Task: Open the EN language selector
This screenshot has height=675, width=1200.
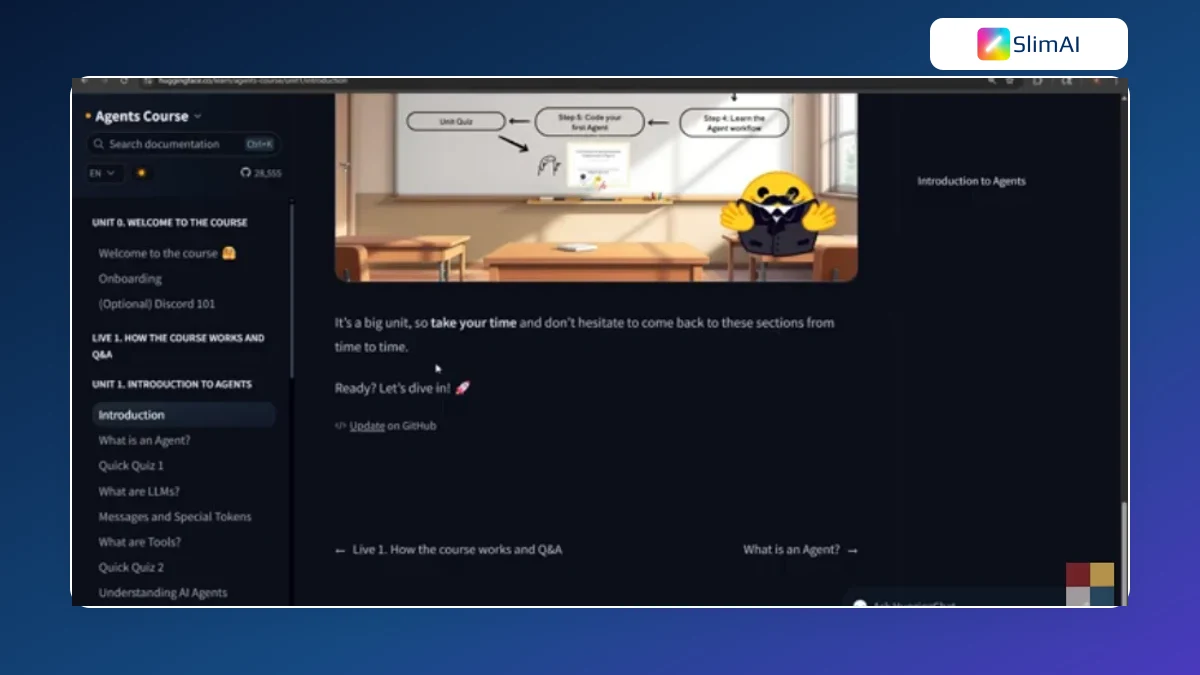Action: pyautogui.click(x=103, y=173)
